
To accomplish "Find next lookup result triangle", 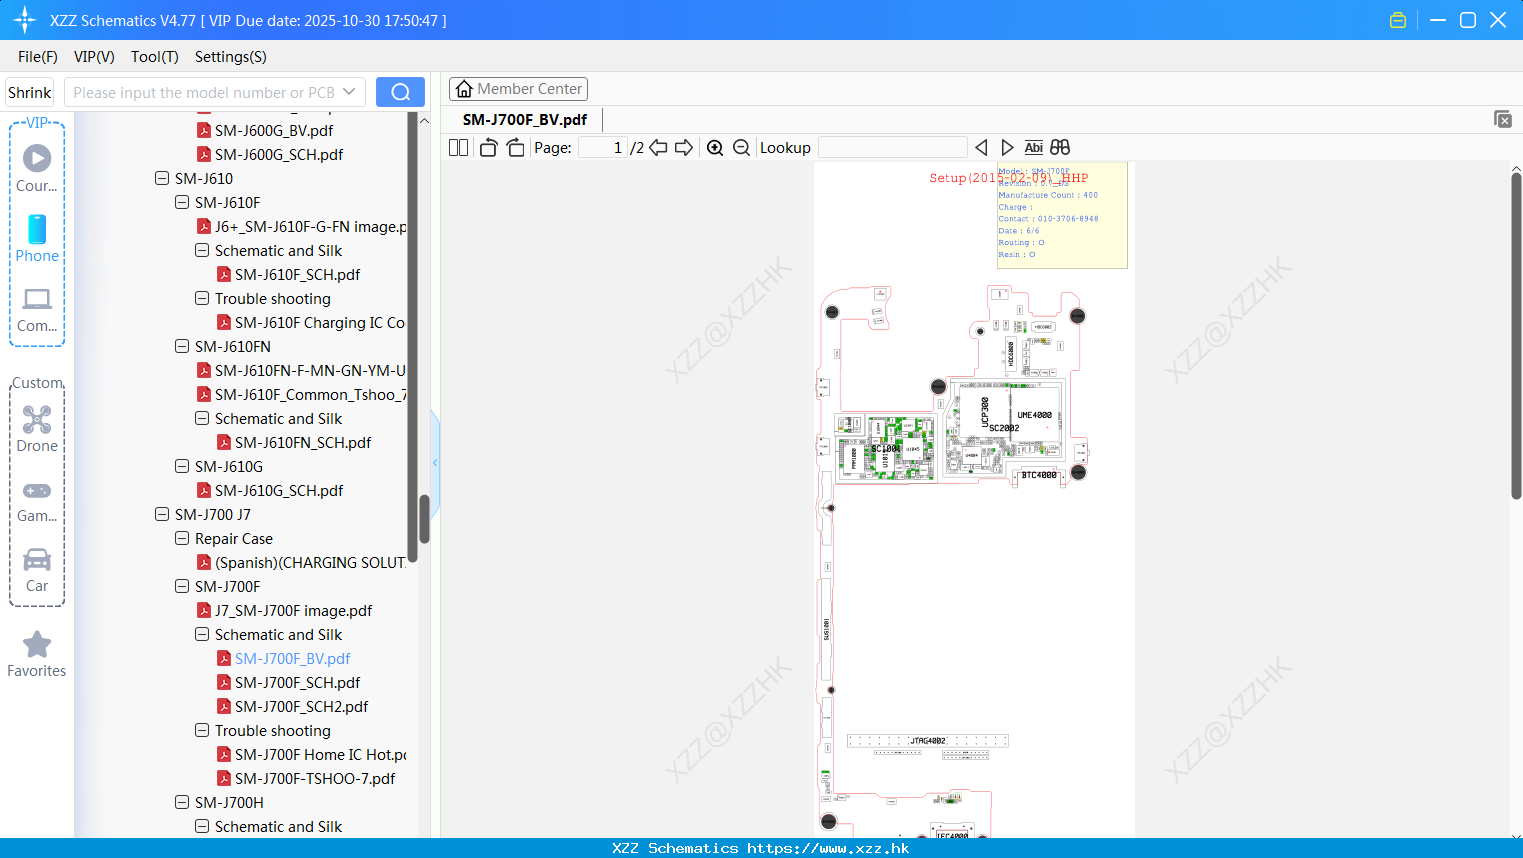I will coord(1007,147).
